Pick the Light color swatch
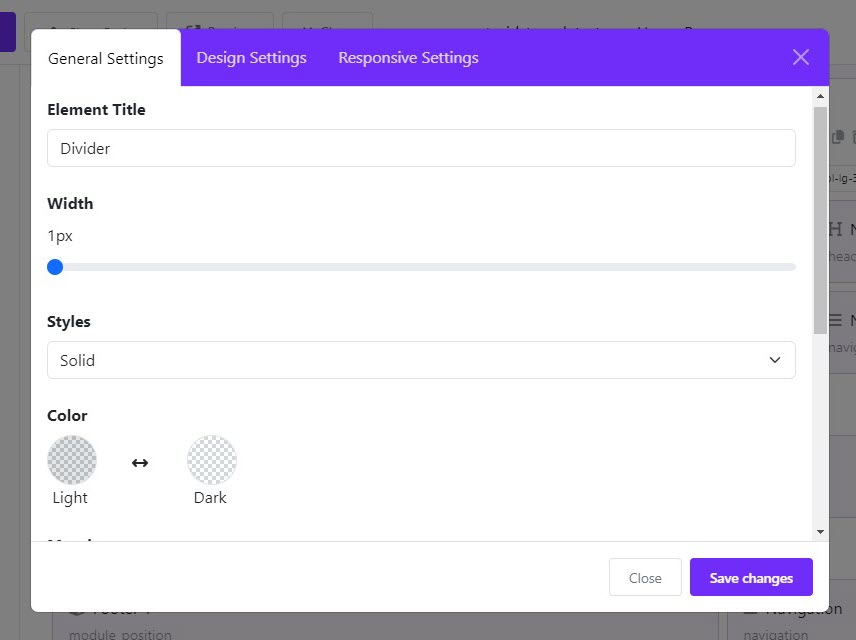Image resolution: width=856 pixels, height=640 pixels. [72, 460]
